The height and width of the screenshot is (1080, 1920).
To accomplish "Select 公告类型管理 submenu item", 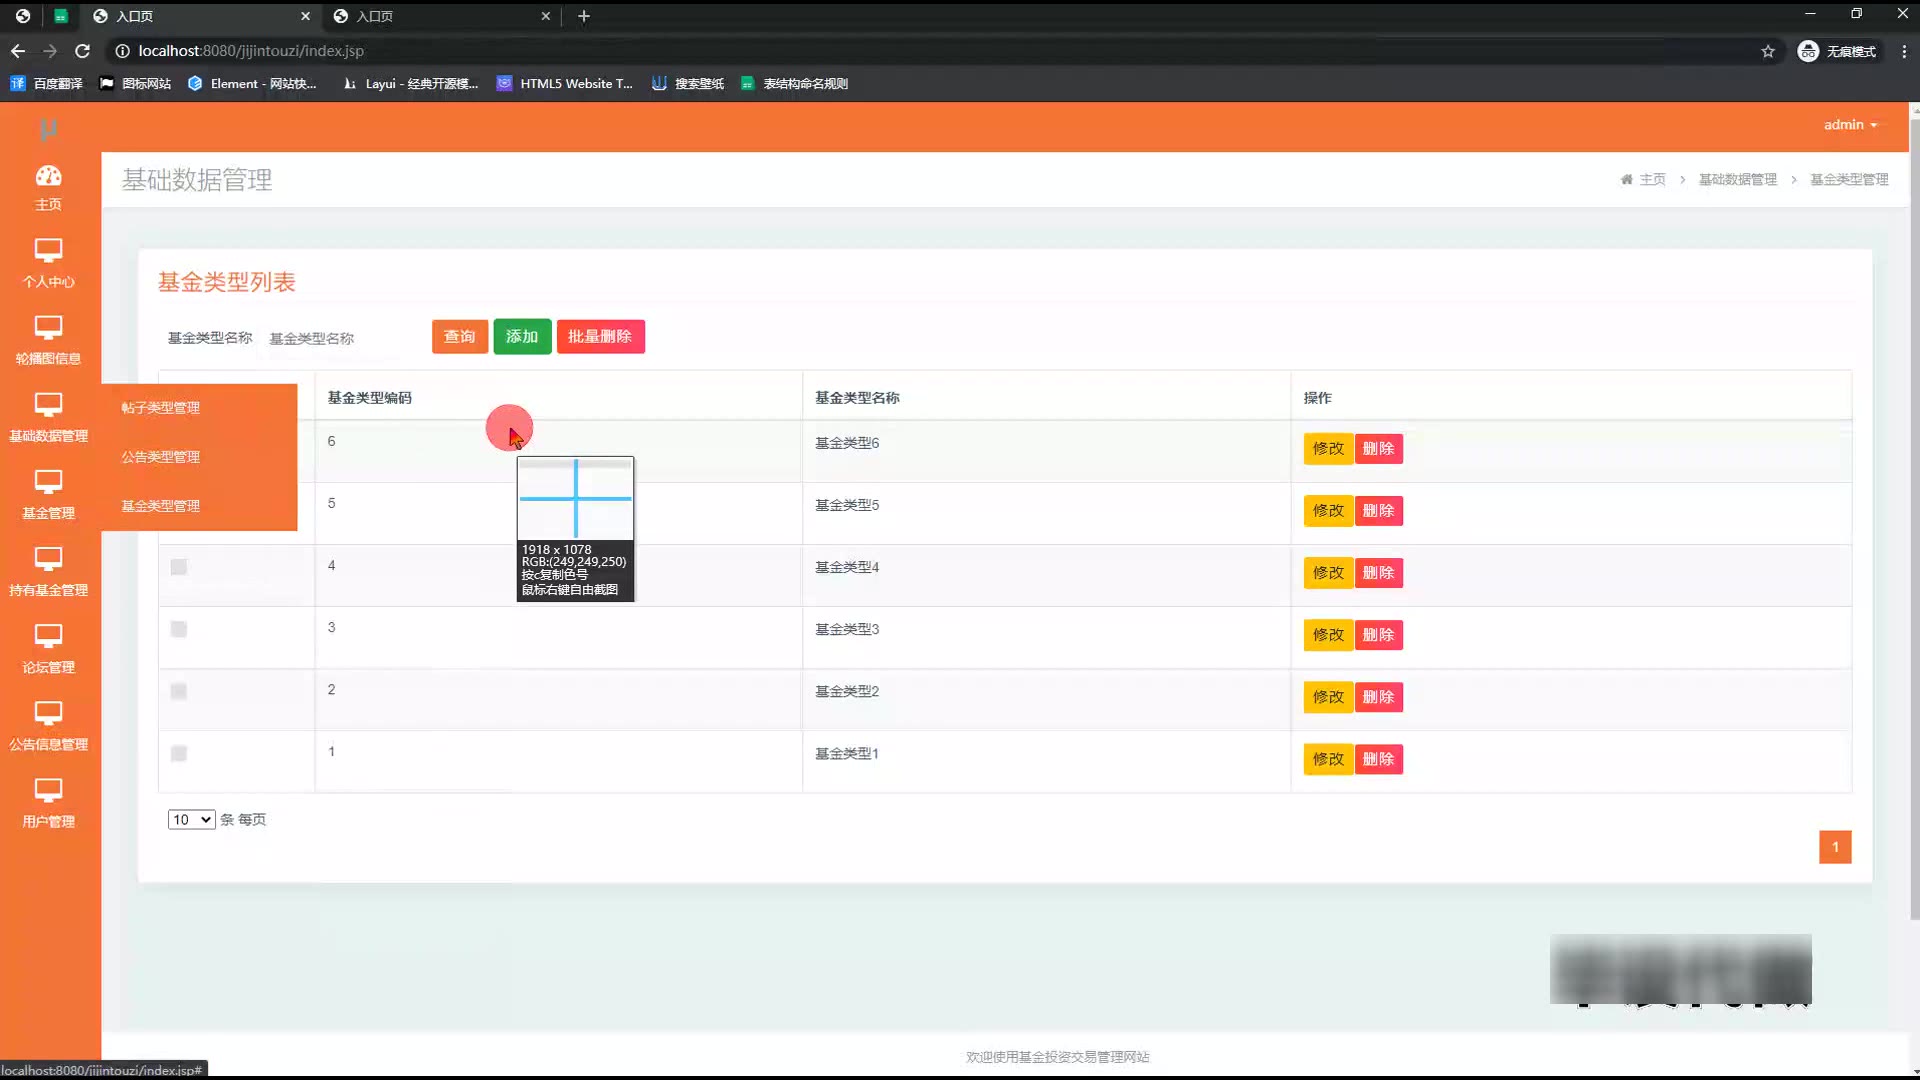I will [161, 457].
